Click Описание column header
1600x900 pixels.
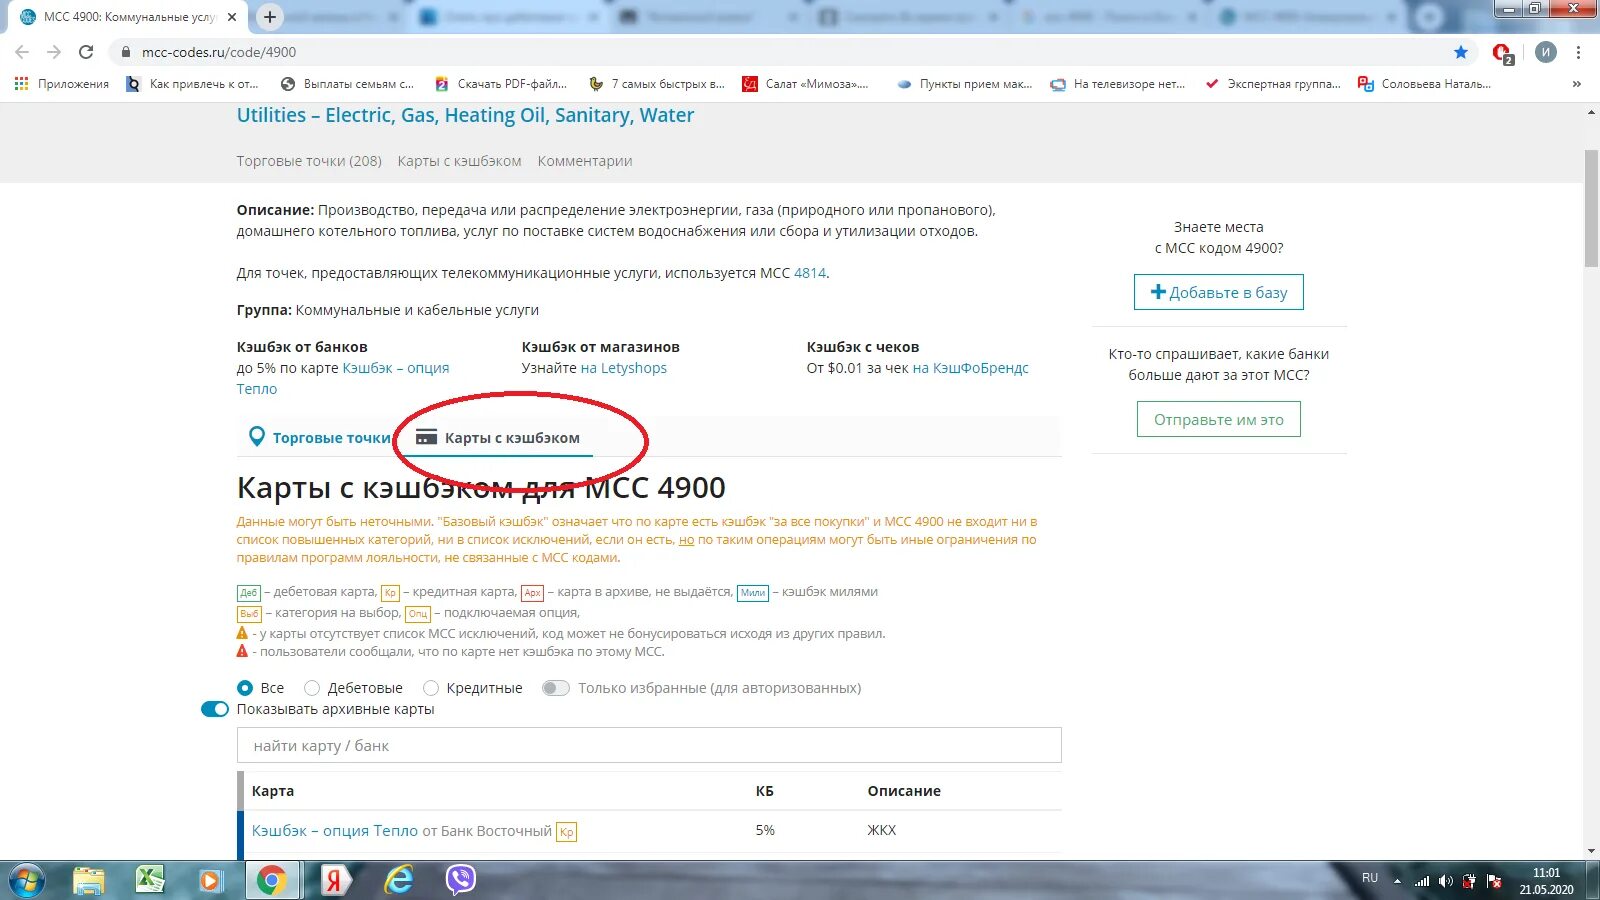coord(904,791)
